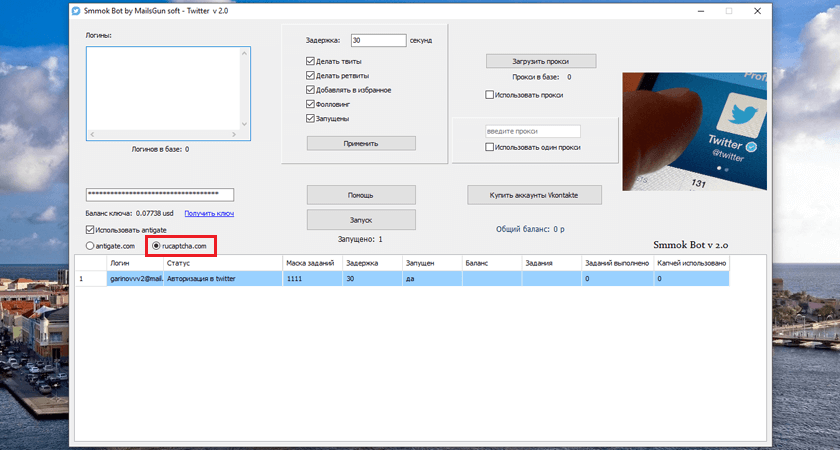Click the 'Smmok Bot v 2.0' logo text
Screen dimensions: 840x450
click(691, 245)
